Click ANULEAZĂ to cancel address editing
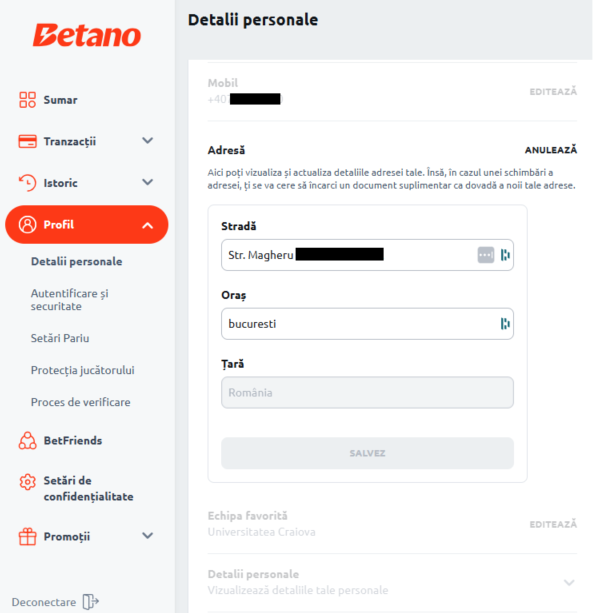 550,150
